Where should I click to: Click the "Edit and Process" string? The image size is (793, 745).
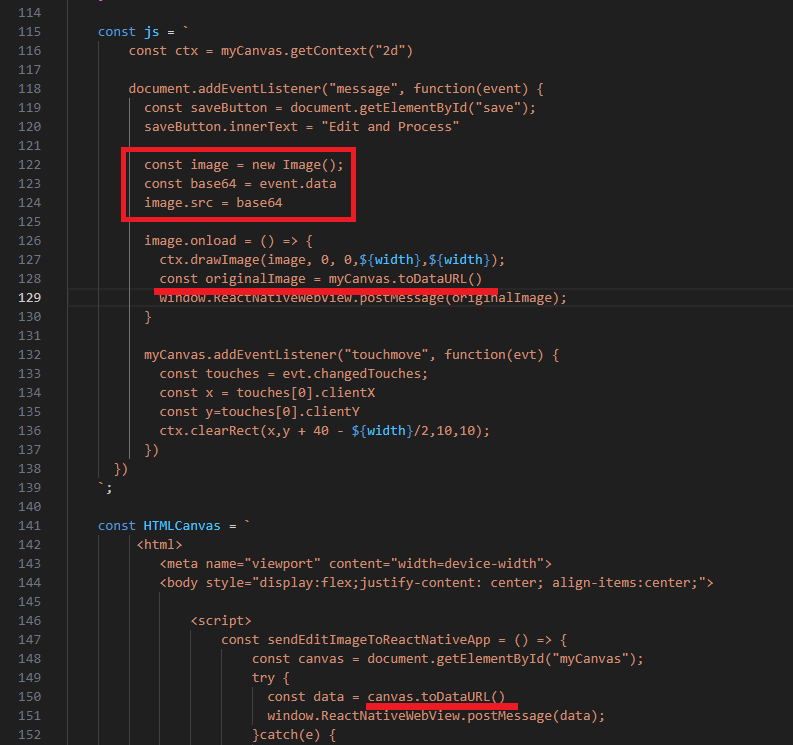(390, 127)
